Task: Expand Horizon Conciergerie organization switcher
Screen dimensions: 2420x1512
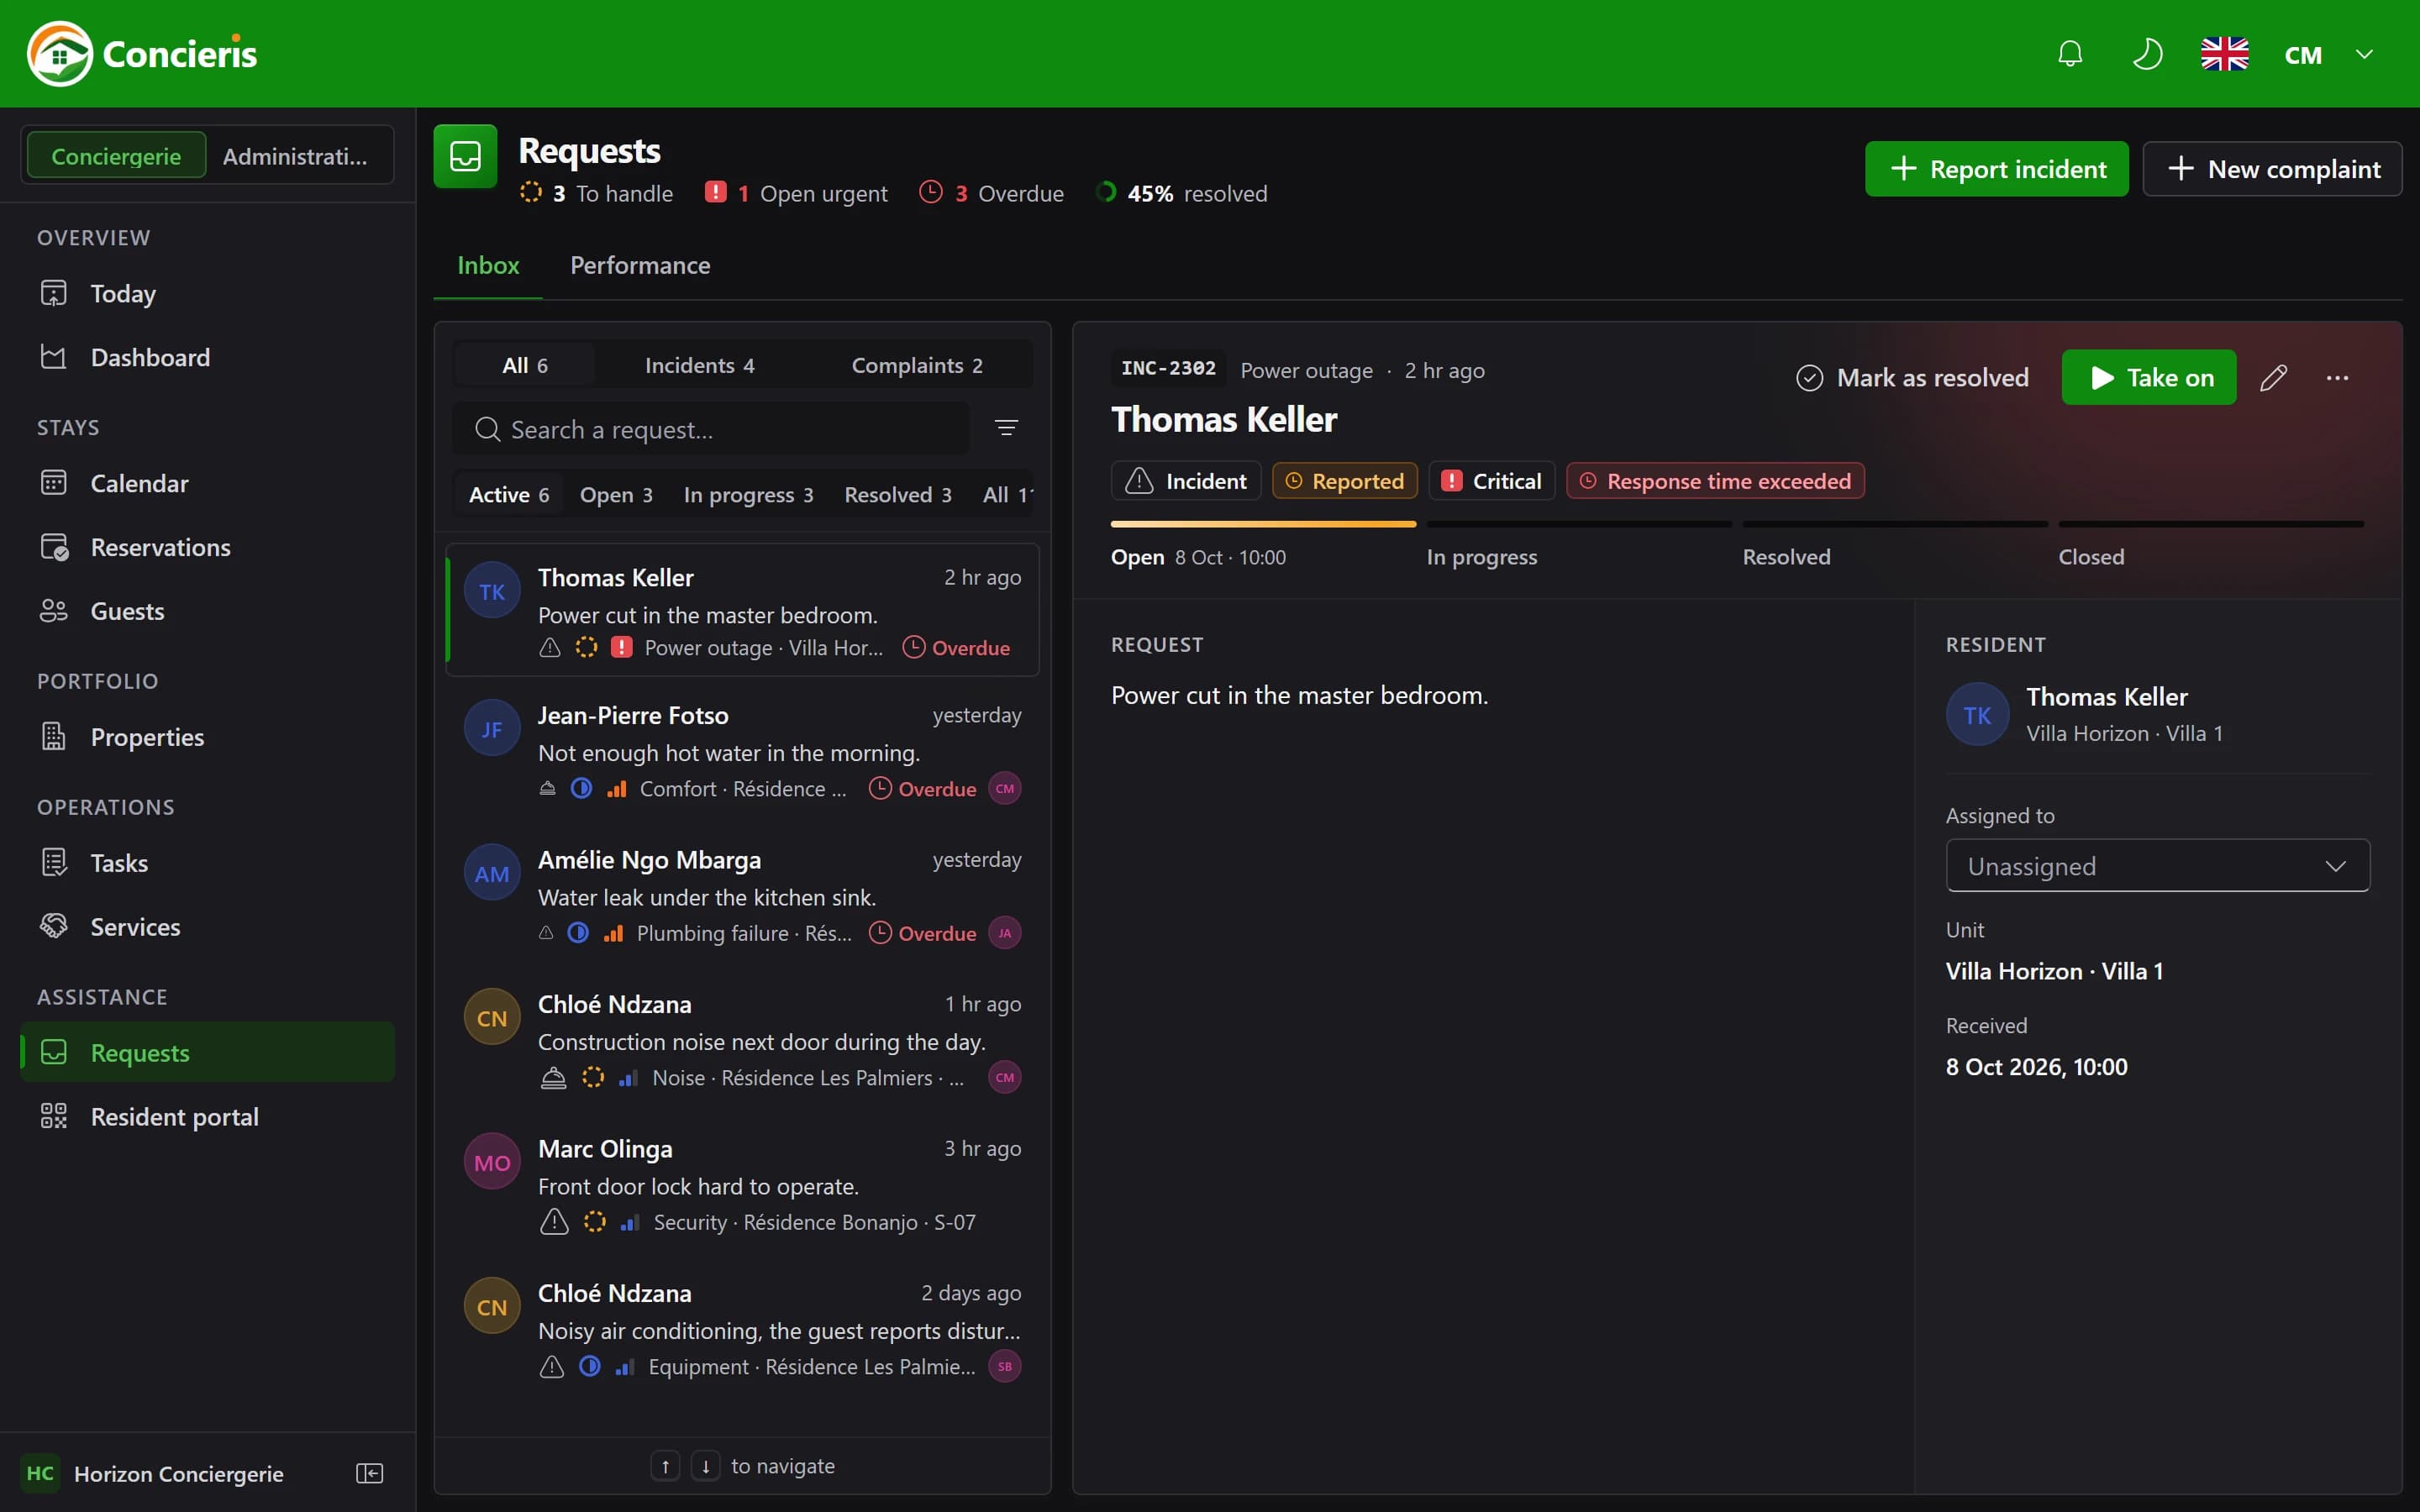Action: (178, 1473)
